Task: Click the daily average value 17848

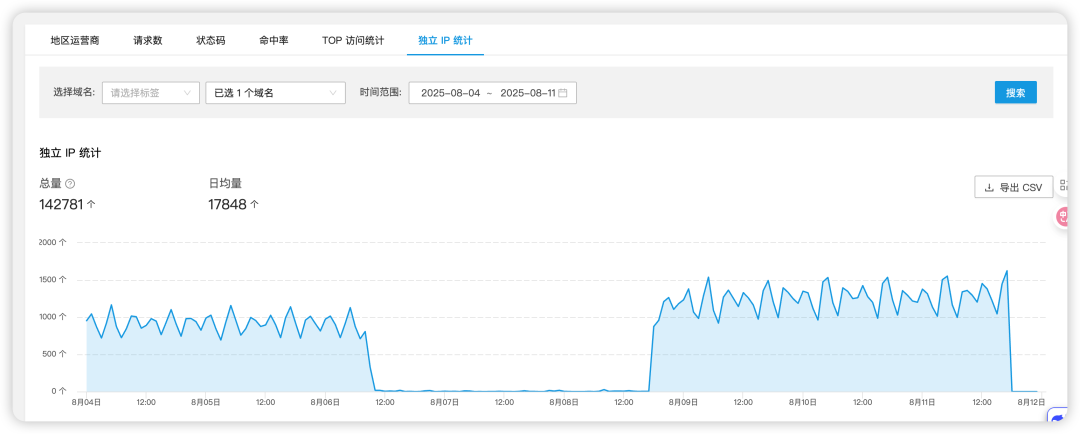Action: pos(227,204)
